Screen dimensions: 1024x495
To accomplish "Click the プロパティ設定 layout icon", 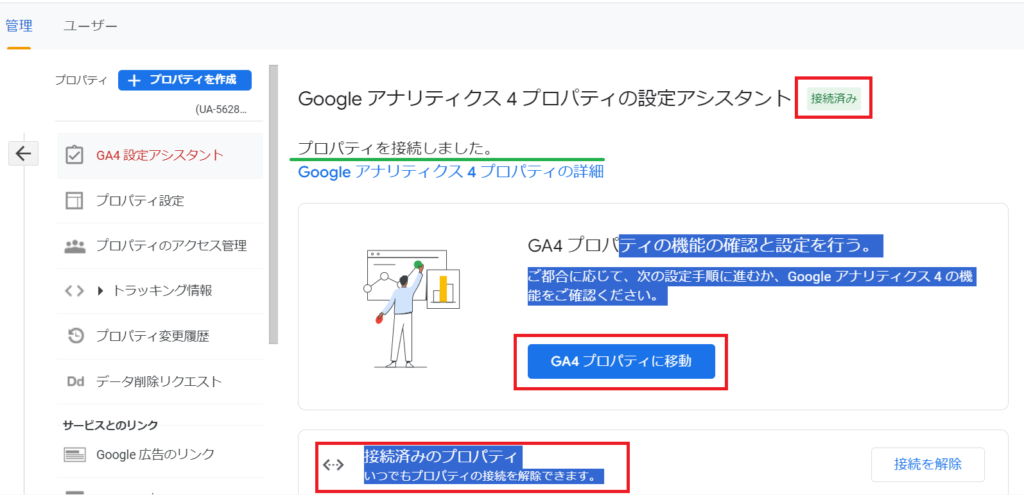I will tap(74, 200).
